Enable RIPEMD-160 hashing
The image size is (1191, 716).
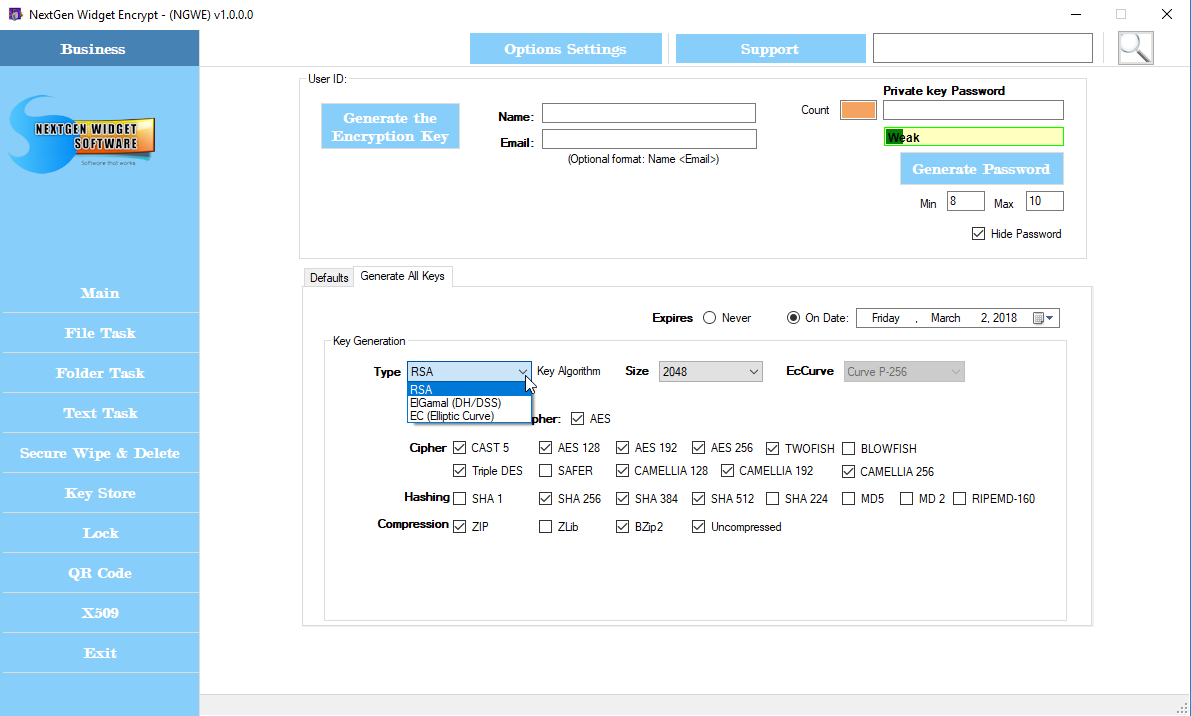pyautogui.click(x=959, y=499)
